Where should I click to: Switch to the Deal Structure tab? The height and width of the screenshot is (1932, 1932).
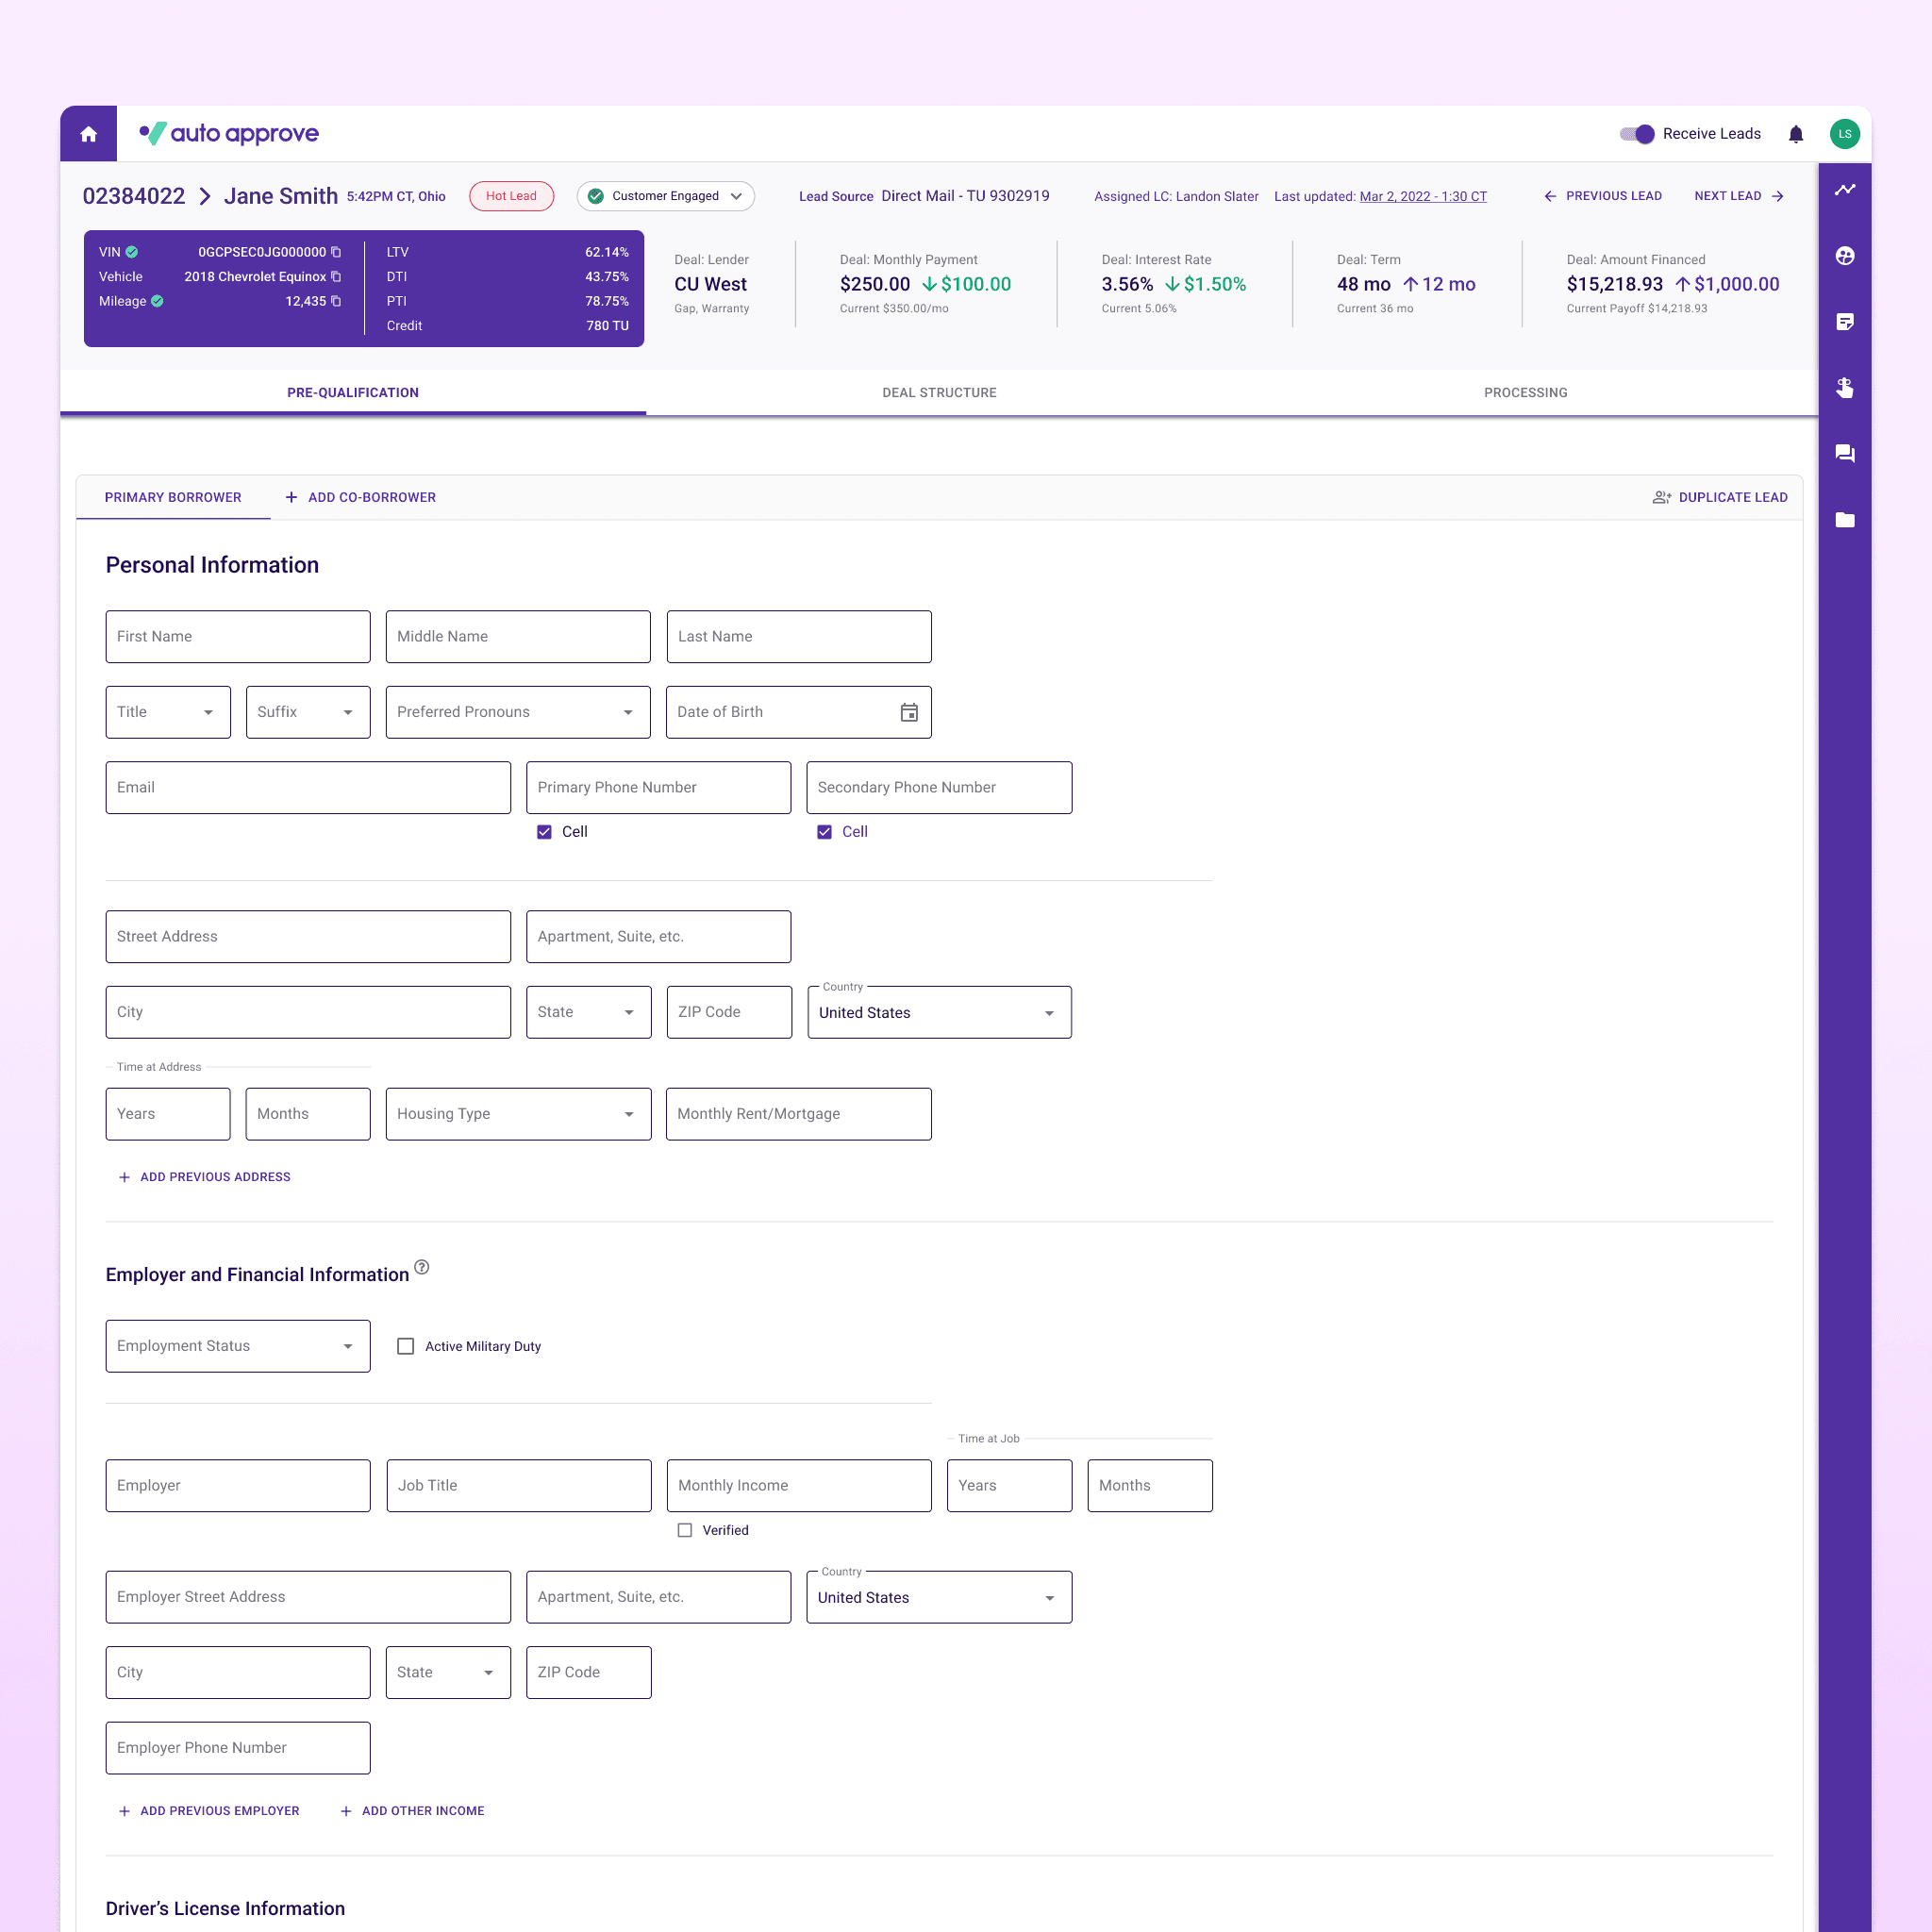[939, 393]
